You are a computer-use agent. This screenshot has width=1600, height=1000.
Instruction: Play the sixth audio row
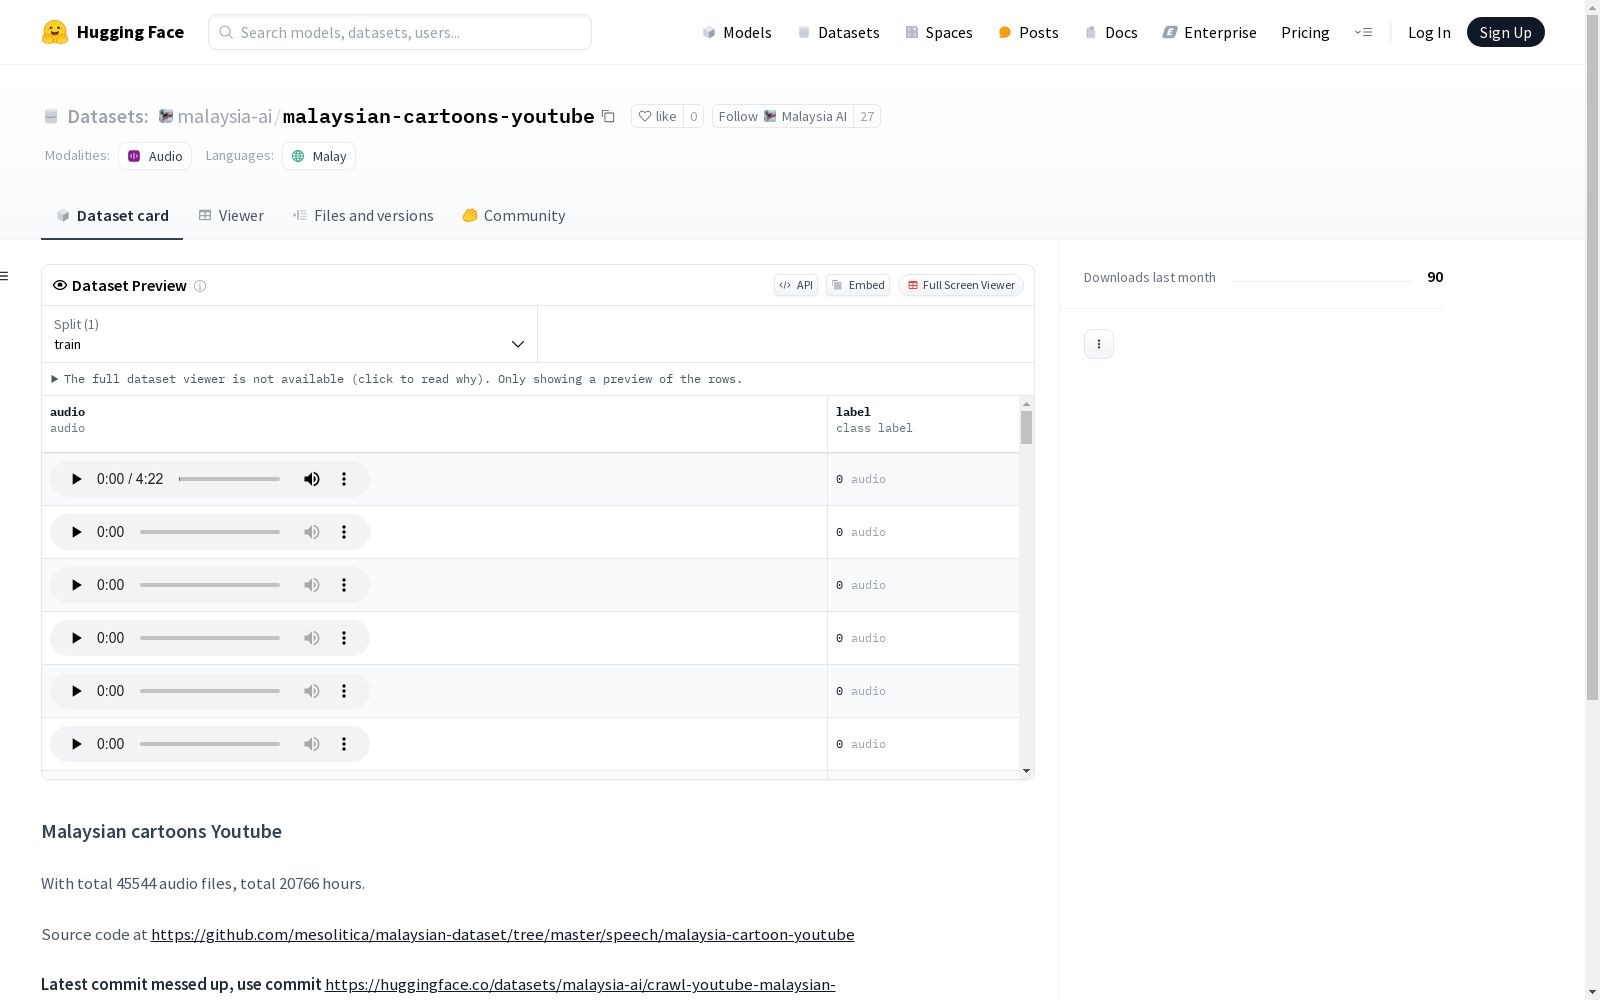point(76,744)
